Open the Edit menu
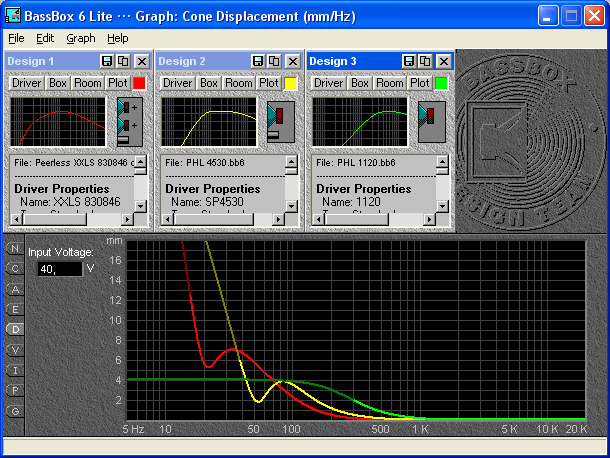The width and height of the screenshot is (610, 458). [x=45, y=38]
